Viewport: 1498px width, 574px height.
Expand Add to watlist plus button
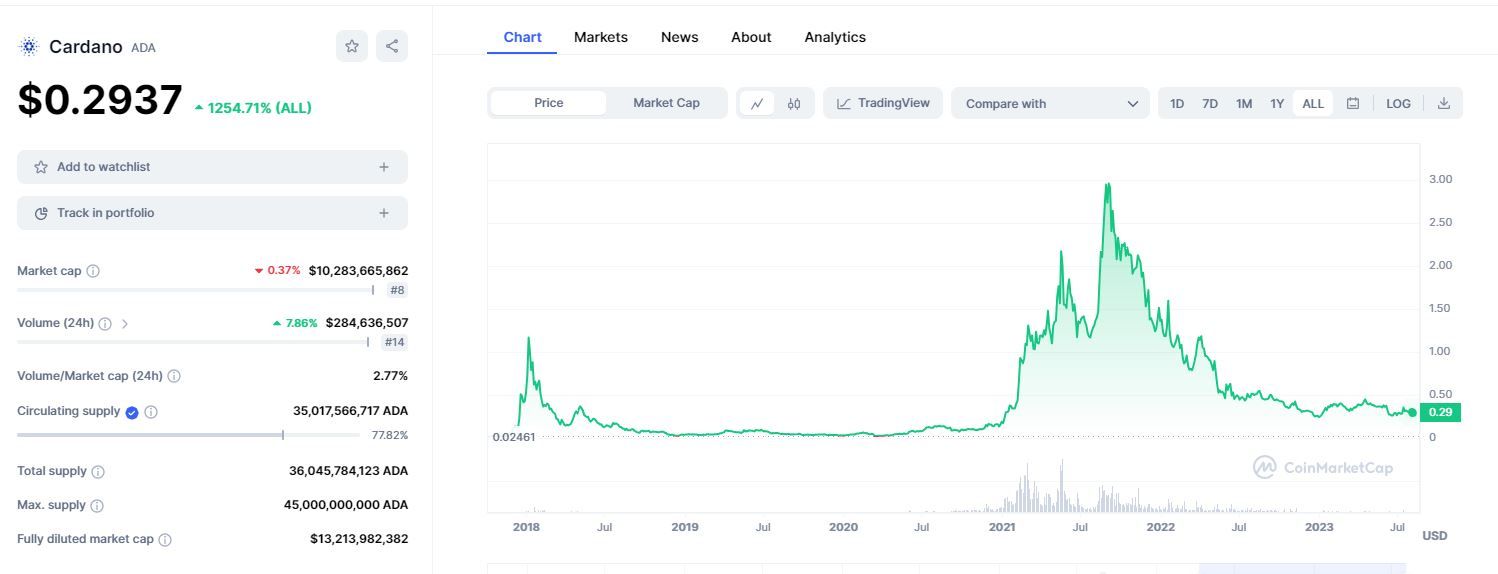[x=384, y=167]
